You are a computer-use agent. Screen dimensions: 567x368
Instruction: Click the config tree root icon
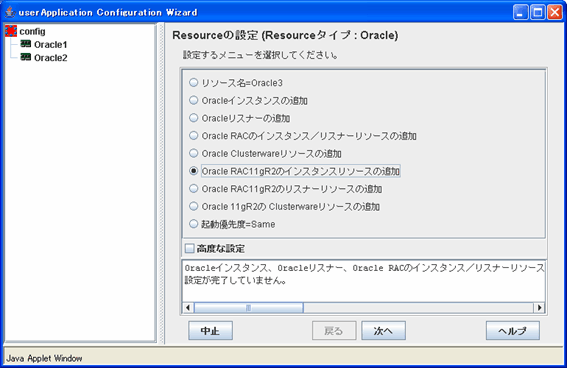pos(11,31)
